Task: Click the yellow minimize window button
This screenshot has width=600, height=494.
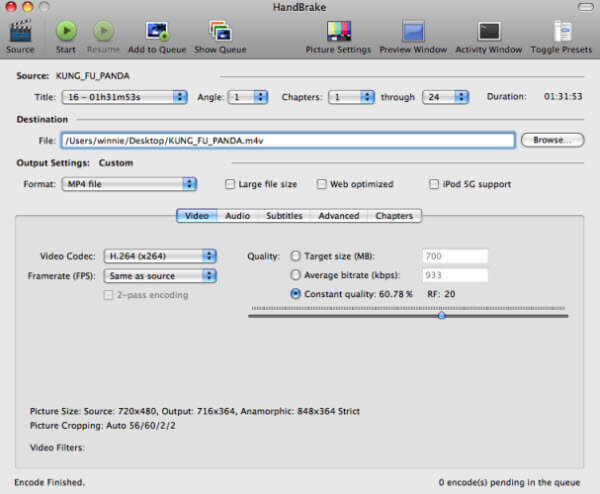Action: click(x=28, y=7)
